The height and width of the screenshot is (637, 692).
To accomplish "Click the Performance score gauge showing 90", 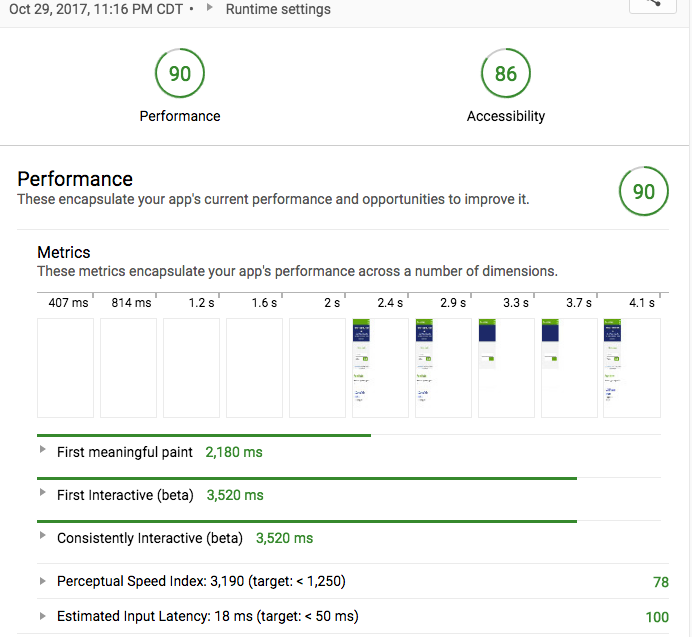I will (180, 73).
